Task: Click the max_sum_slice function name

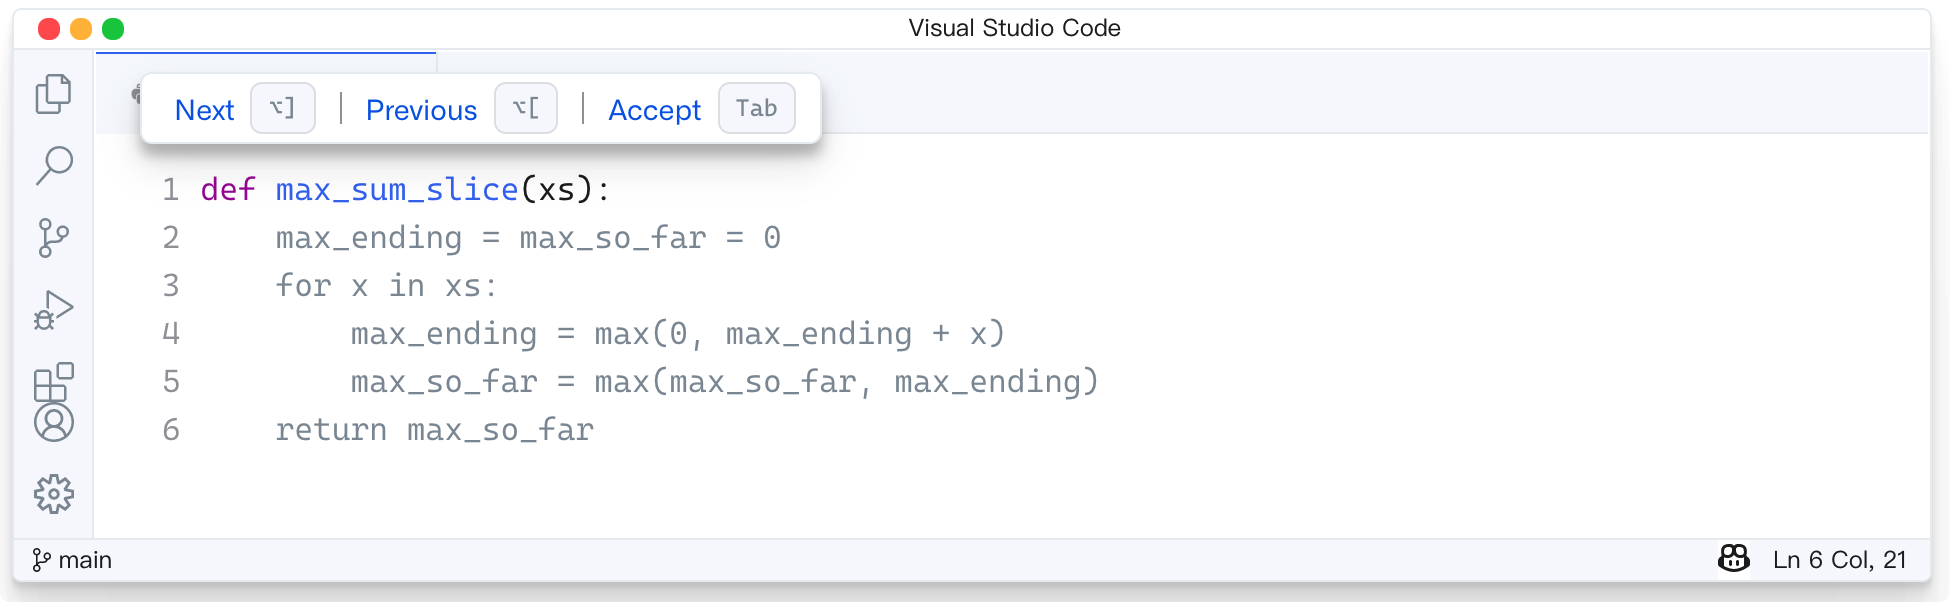Action: (397, 189)
